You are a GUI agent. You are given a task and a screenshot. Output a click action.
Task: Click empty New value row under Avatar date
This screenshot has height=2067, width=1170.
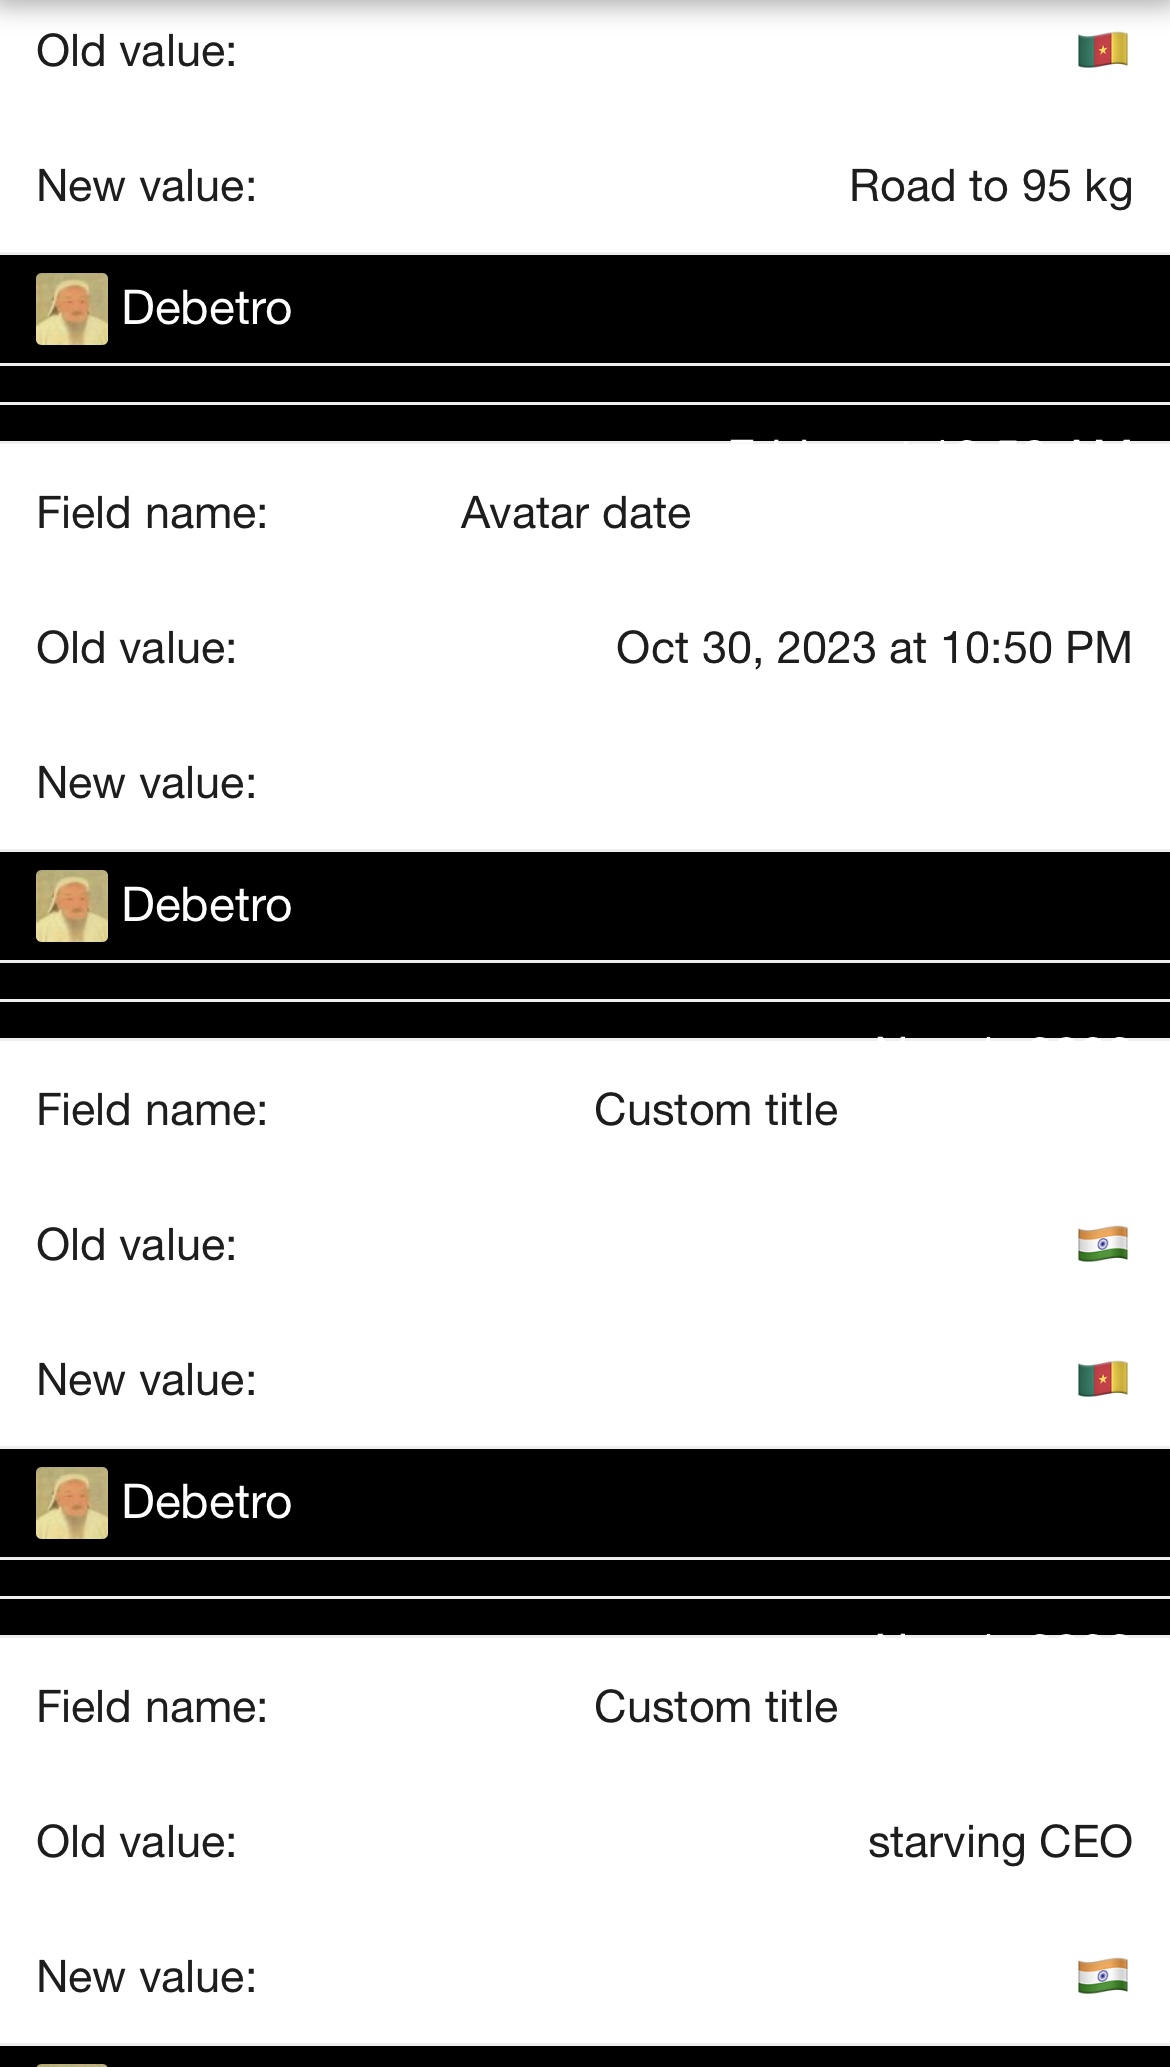(585, 783)
